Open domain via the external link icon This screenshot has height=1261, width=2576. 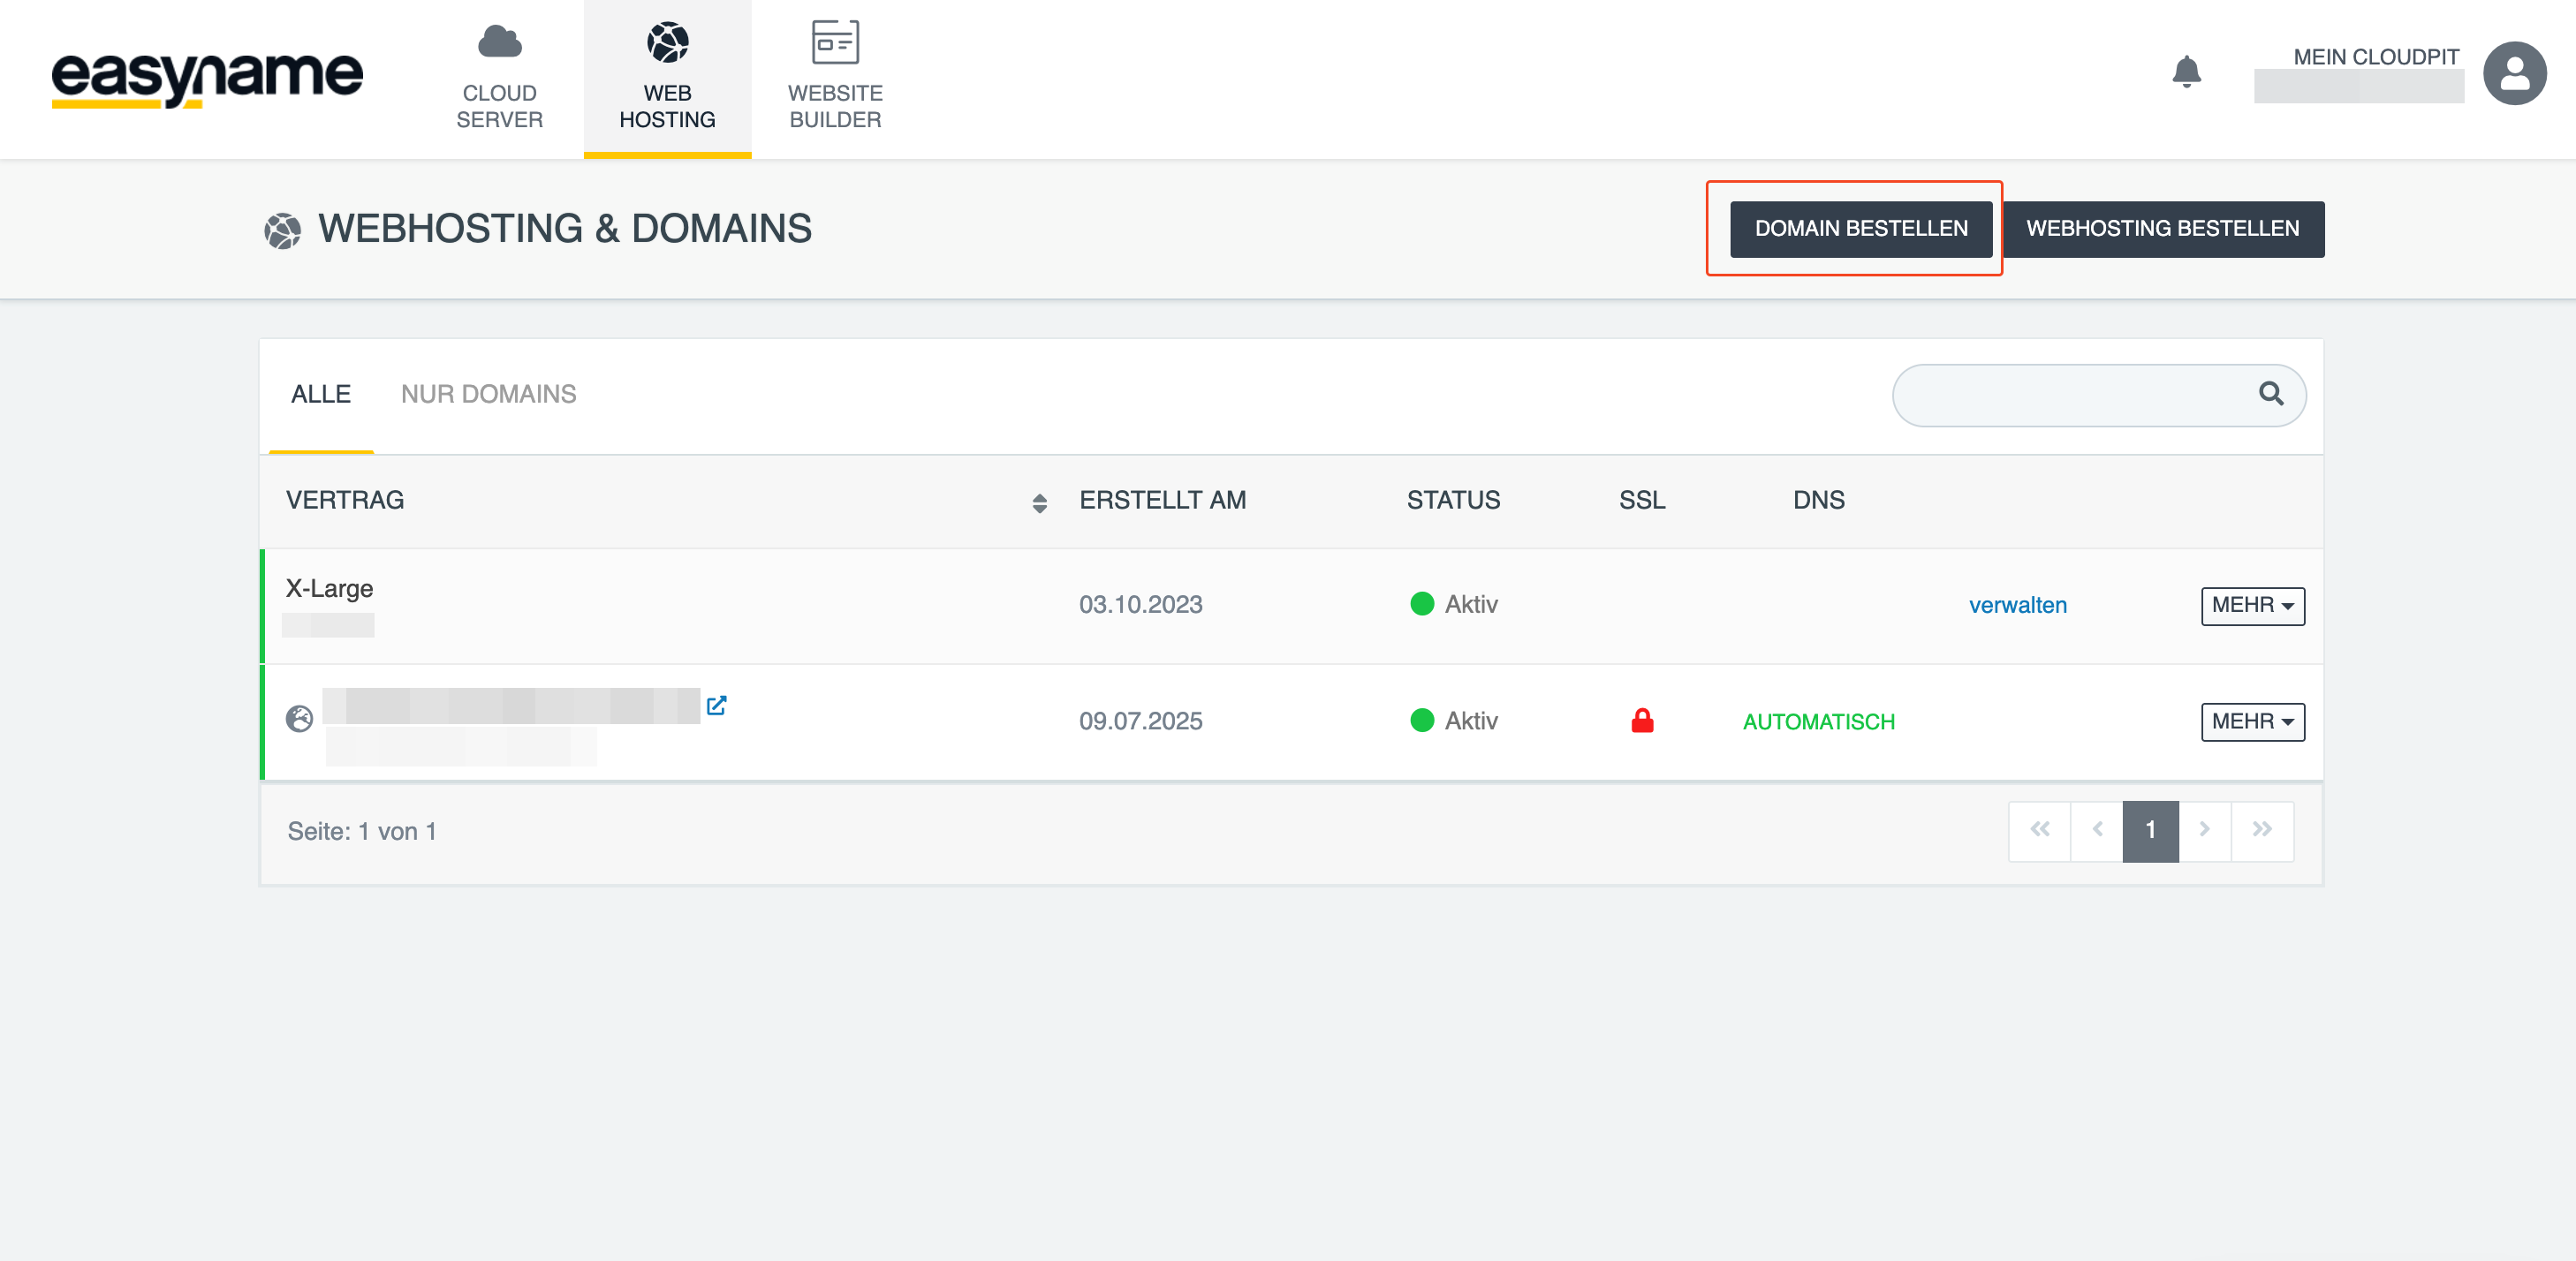coord(716,705)
